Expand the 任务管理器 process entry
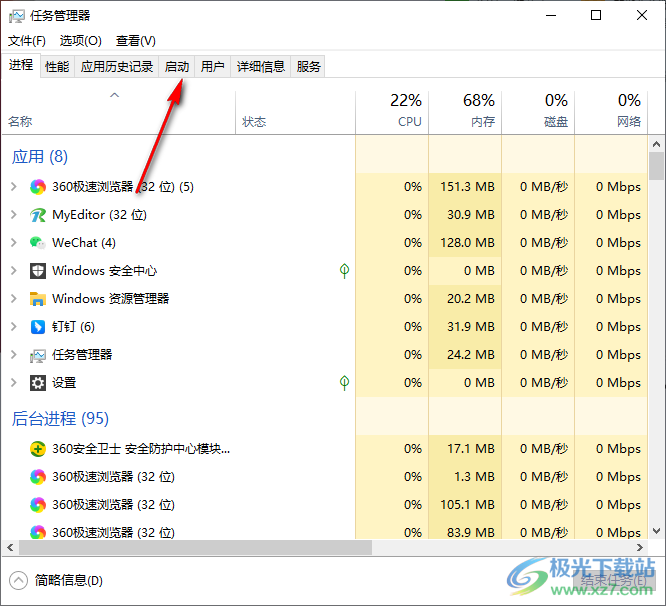 [x=14, y=355]
